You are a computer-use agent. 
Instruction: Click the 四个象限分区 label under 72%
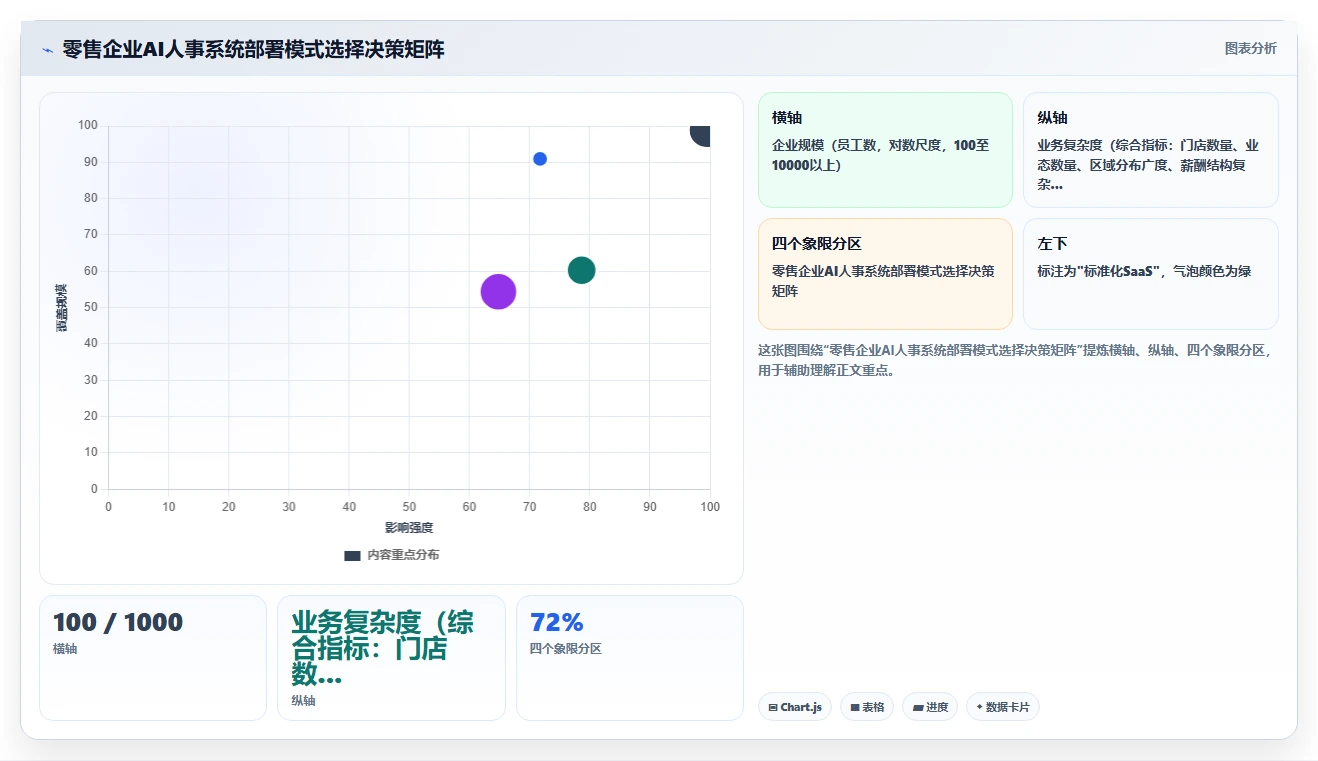[x=566, y=649]
